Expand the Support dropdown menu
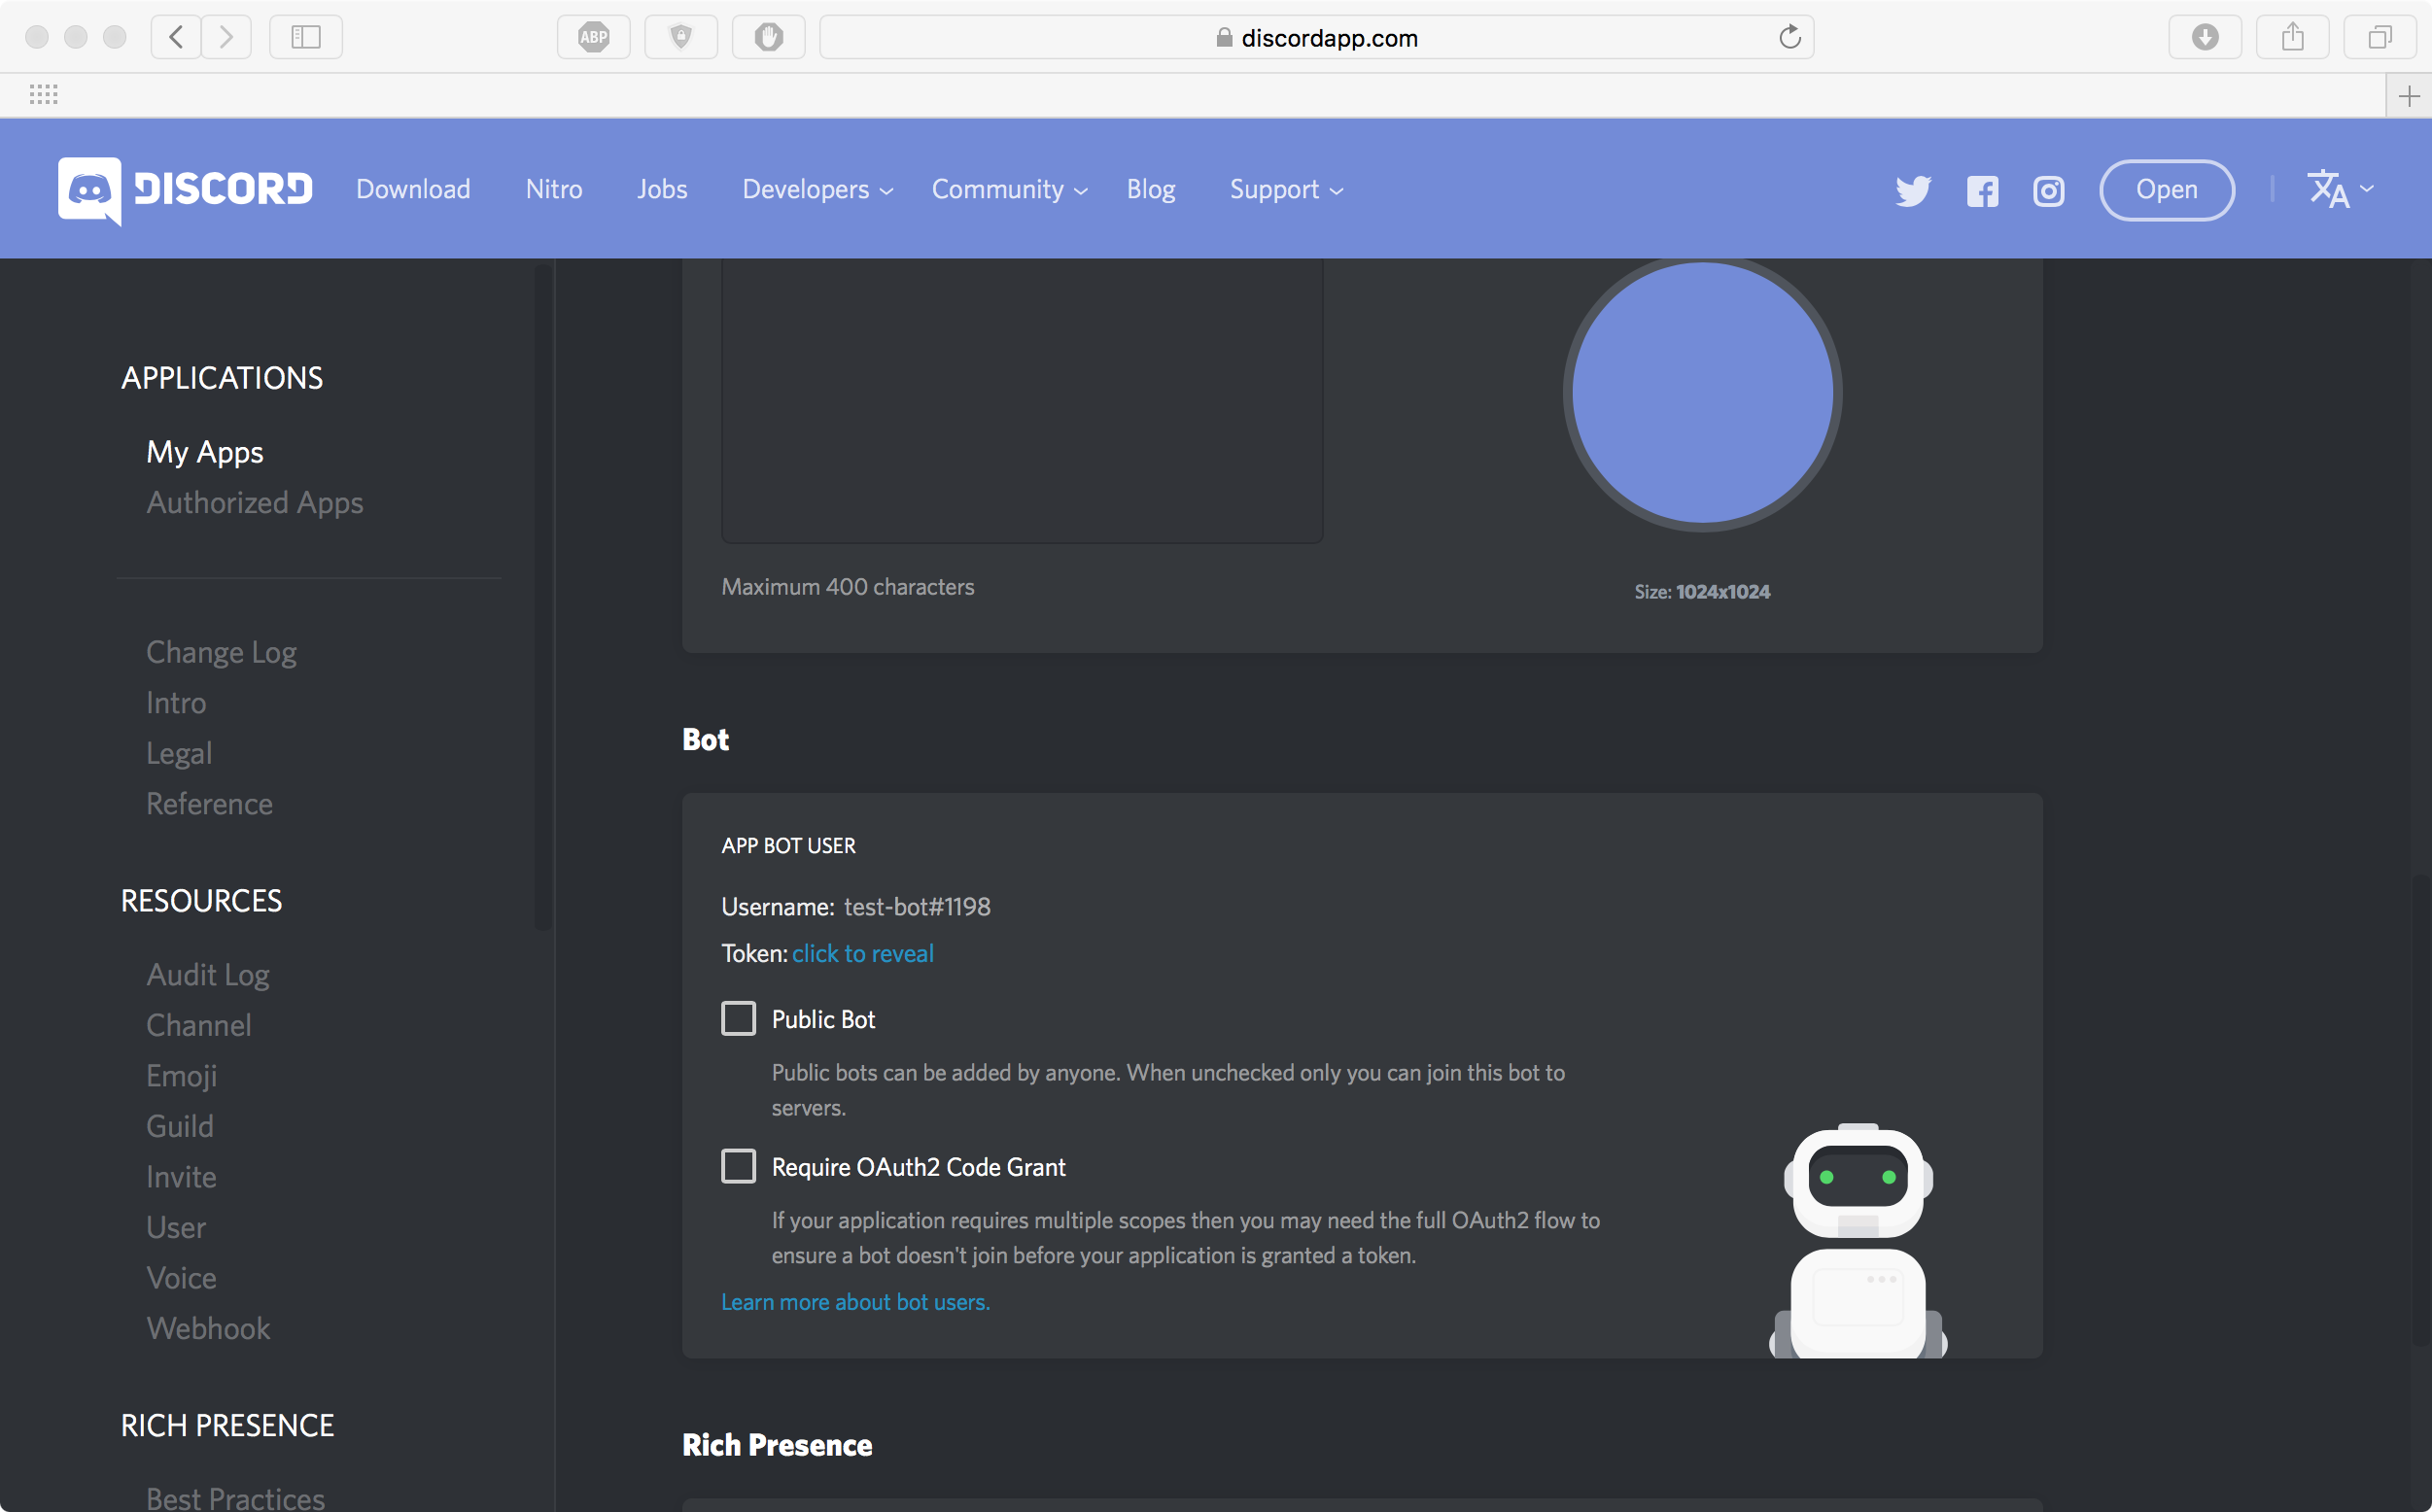The width and height of the screenshot is (2432, 1512). [1285, 190]
